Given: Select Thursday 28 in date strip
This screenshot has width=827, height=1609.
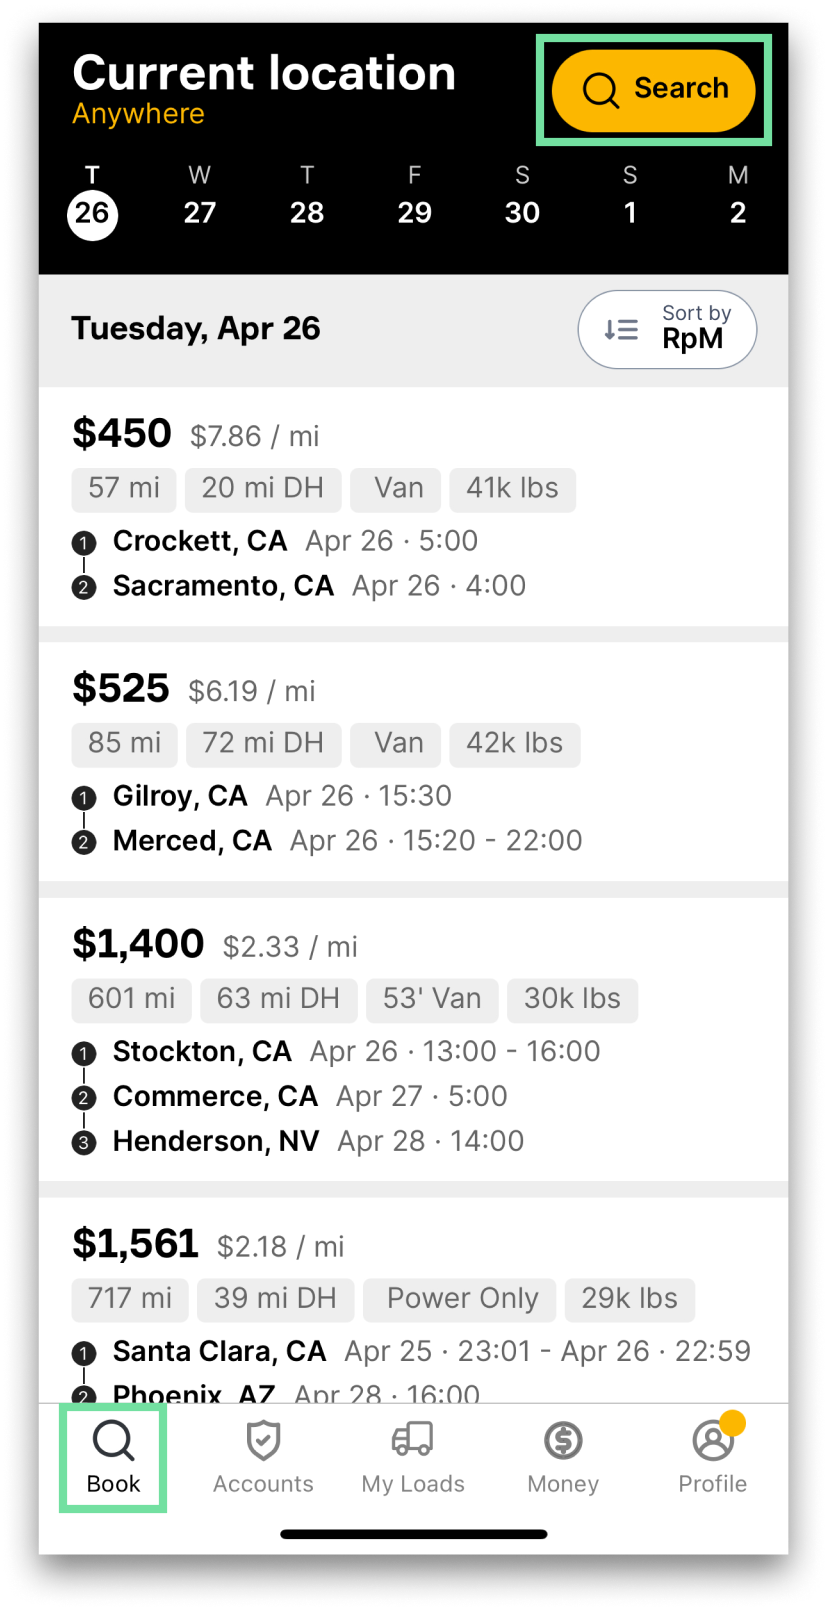Looking at the screenshot, I should (307, 197).
